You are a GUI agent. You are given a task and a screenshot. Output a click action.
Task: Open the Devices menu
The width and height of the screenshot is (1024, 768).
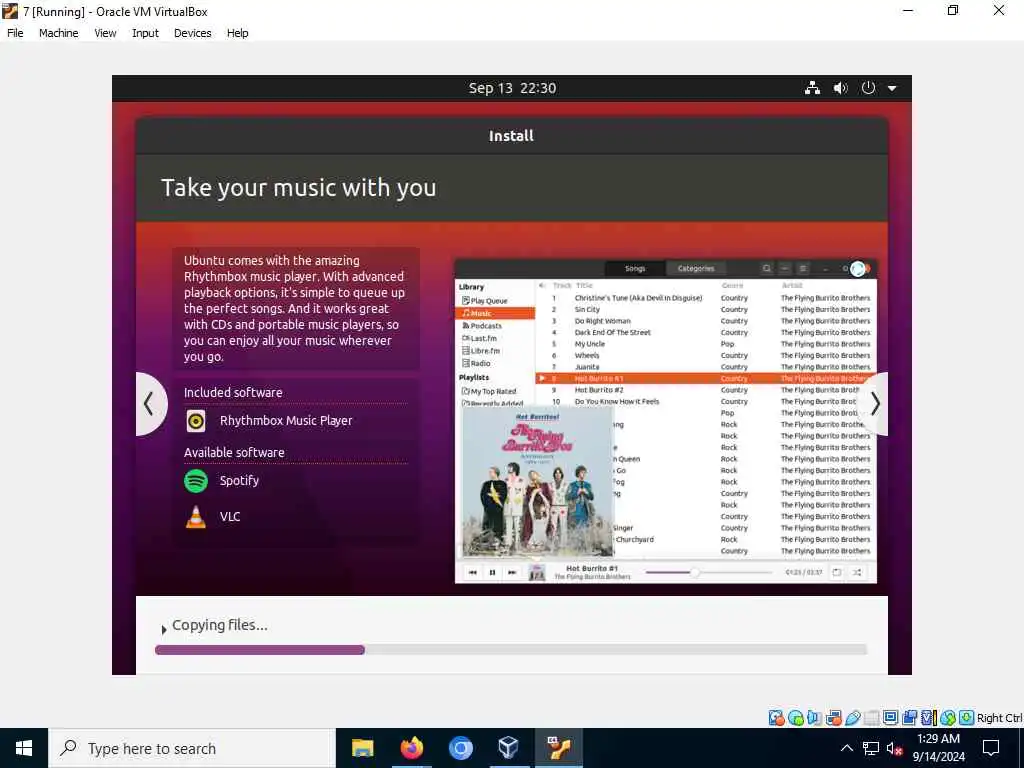(192, 33)
